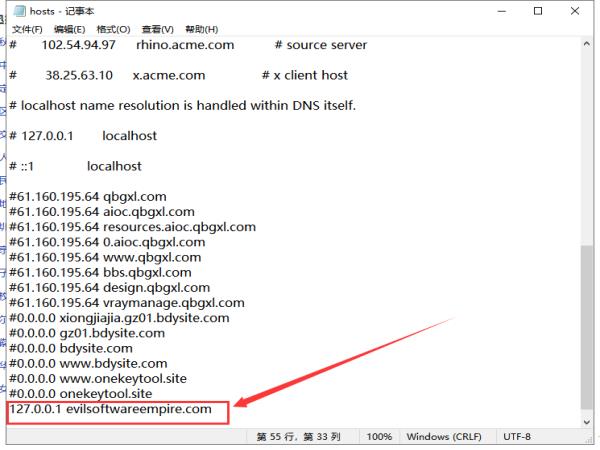Click the xiongjiajia.gz01.bdysite.com line
The height and width of the screenshot is (450, 600).
(x=119, y=318)
